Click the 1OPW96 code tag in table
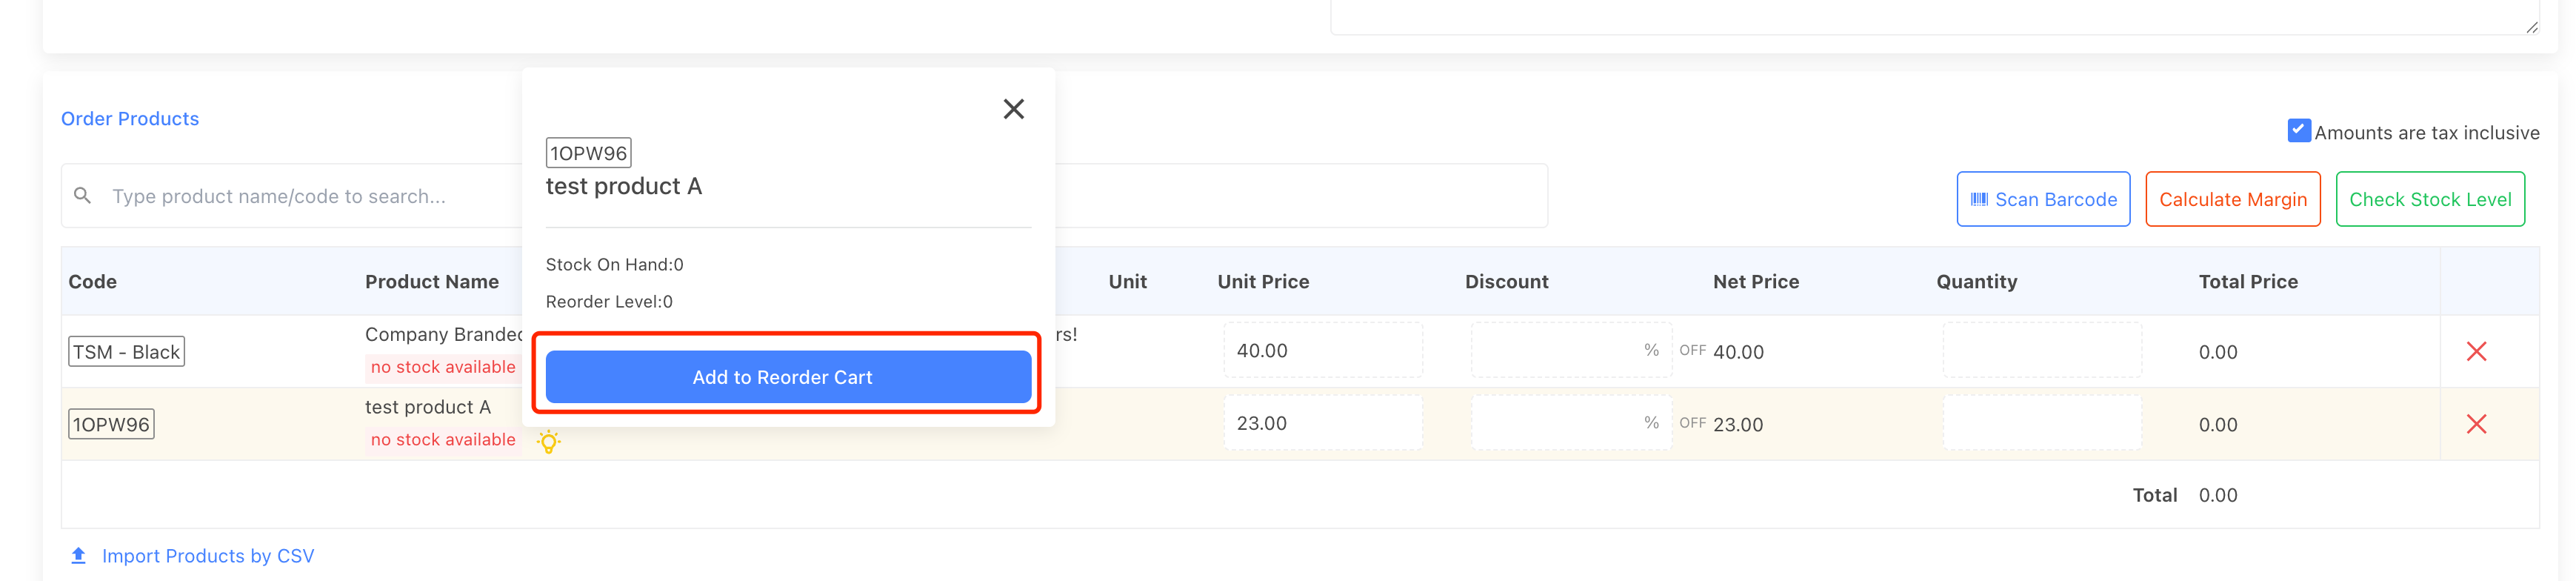 coord(111,425)
